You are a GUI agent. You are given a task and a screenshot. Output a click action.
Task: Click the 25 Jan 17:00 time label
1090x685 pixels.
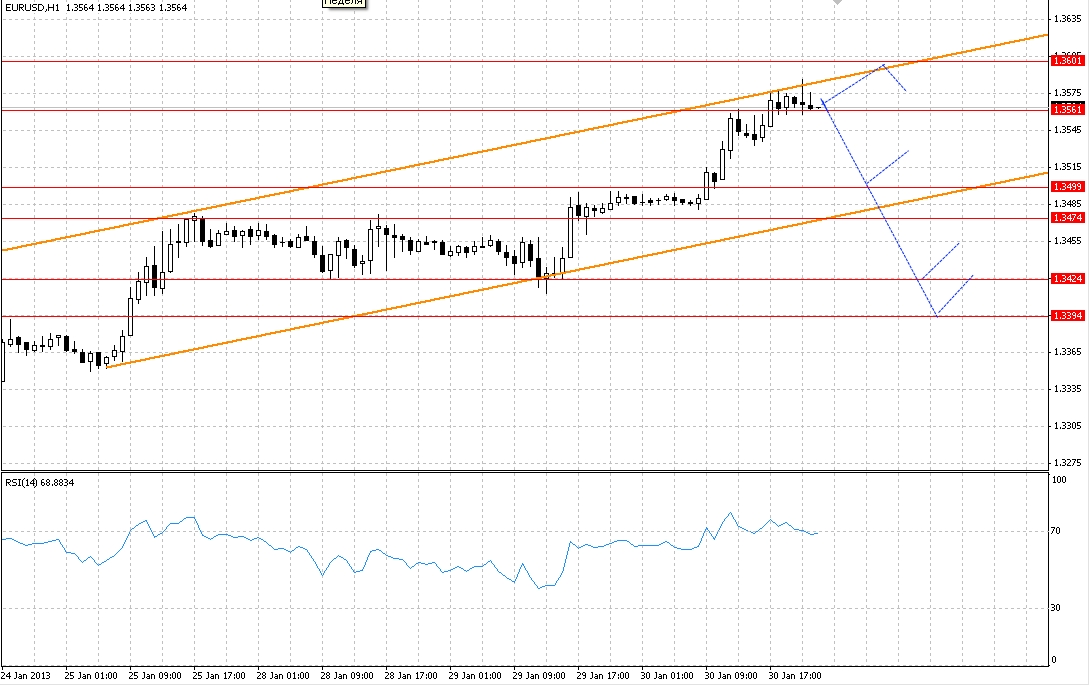coord(218,676)
